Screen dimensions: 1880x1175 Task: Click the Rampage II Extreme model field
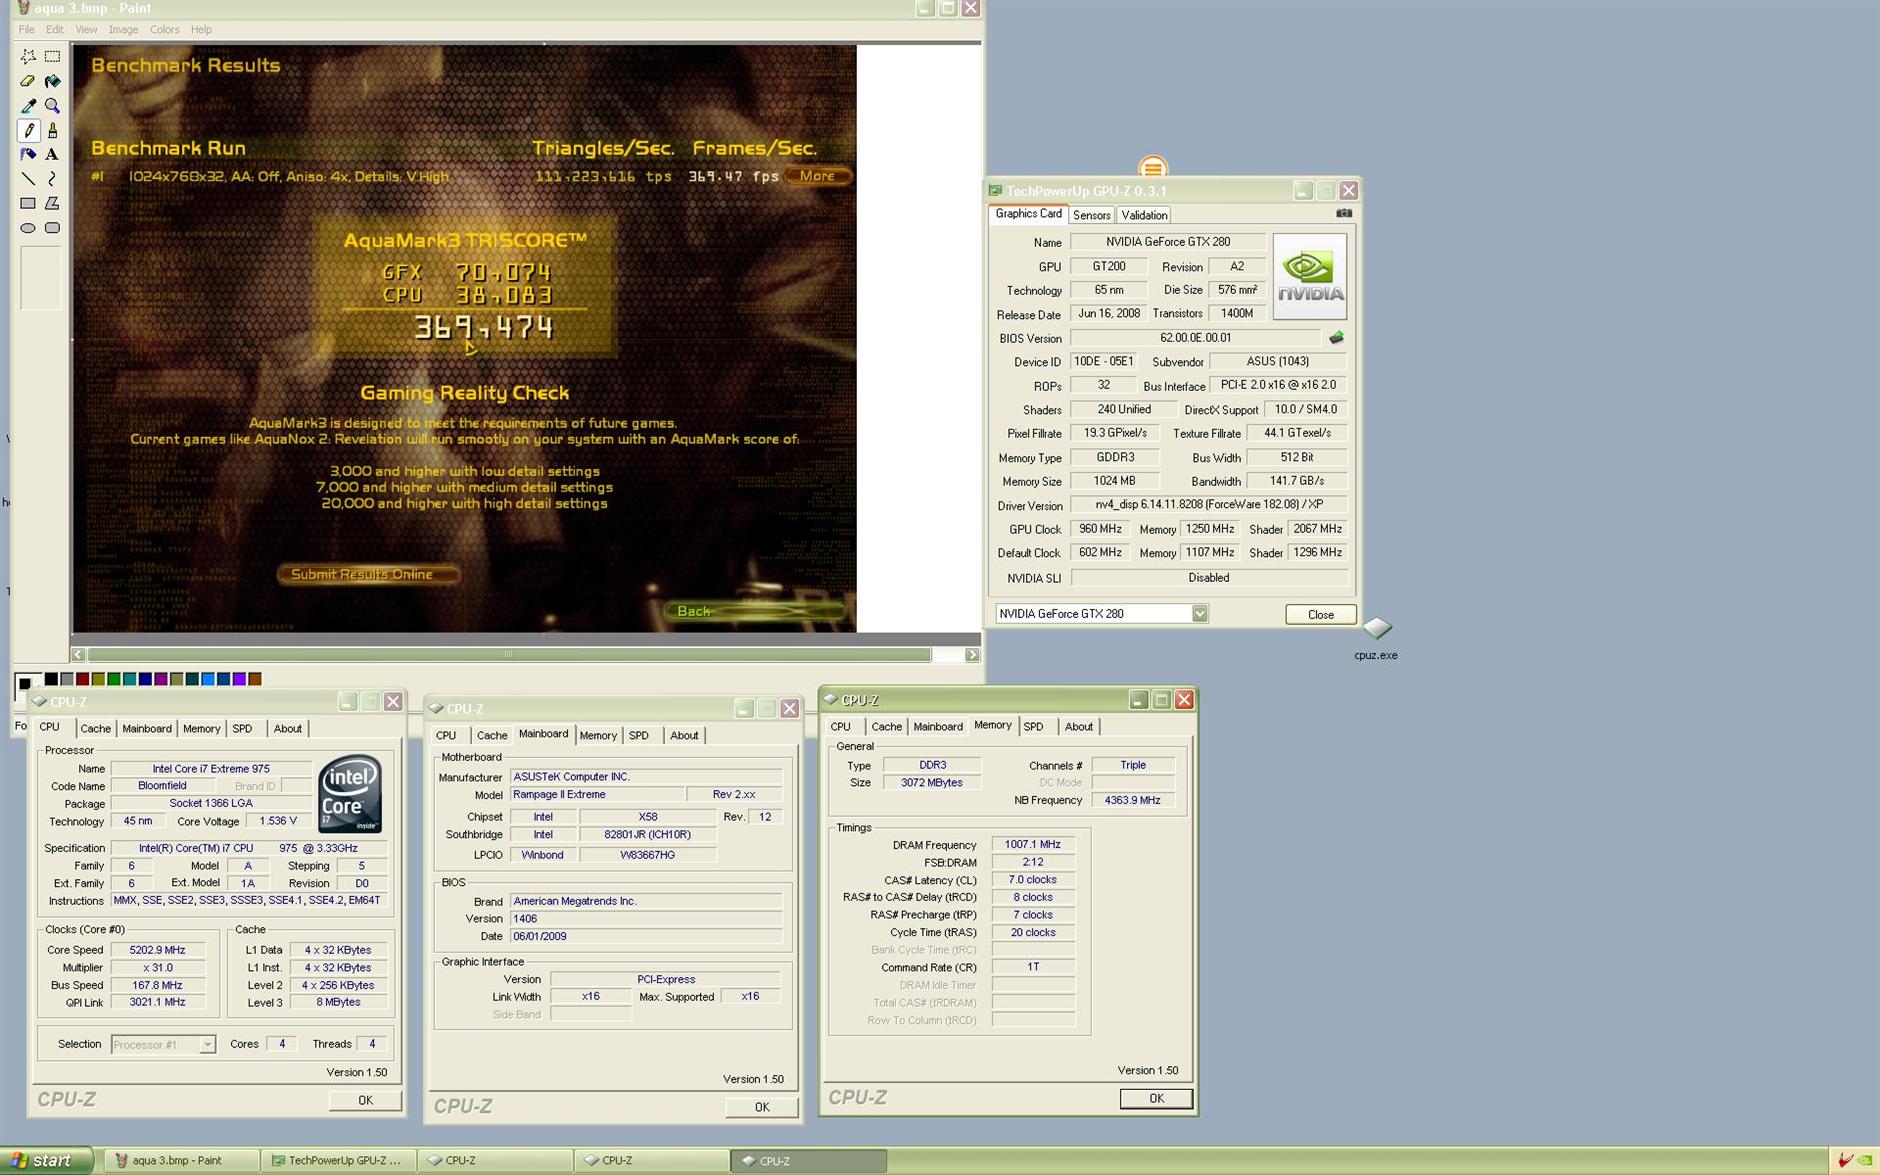click(x=597, y=794)
